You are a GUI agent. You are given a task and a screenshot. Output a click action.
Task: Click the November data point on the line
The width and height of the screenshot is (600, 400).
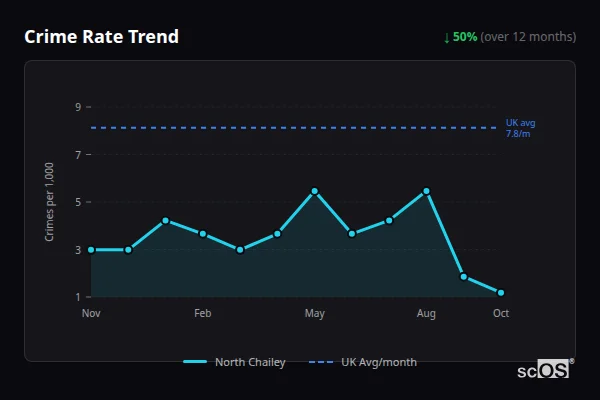pos(91,250)
